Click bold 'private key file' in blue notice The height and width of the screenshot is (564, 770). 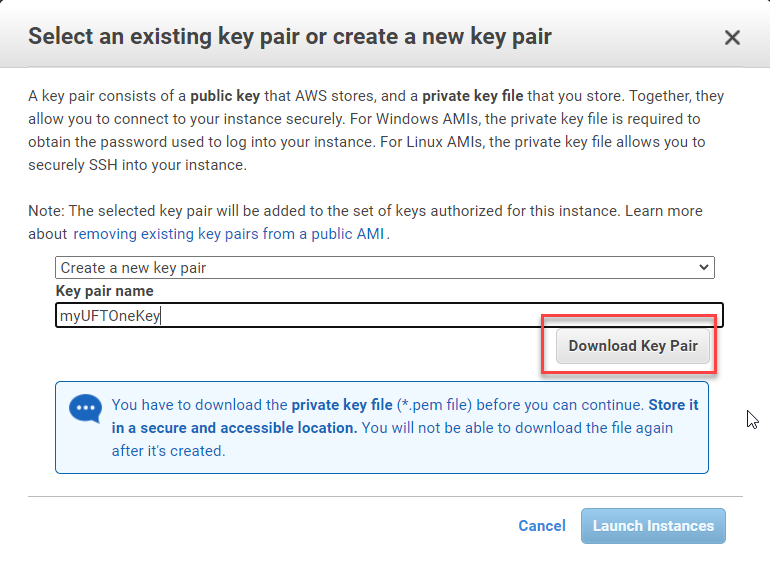(x=342, y=405)
